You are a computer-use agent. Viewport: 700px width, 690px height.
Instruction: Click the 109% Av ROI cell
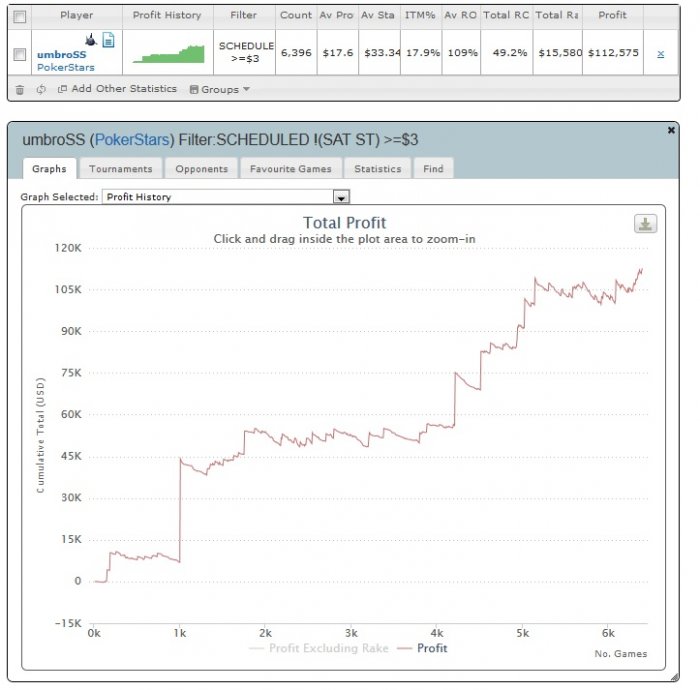[x=461, y=53]
